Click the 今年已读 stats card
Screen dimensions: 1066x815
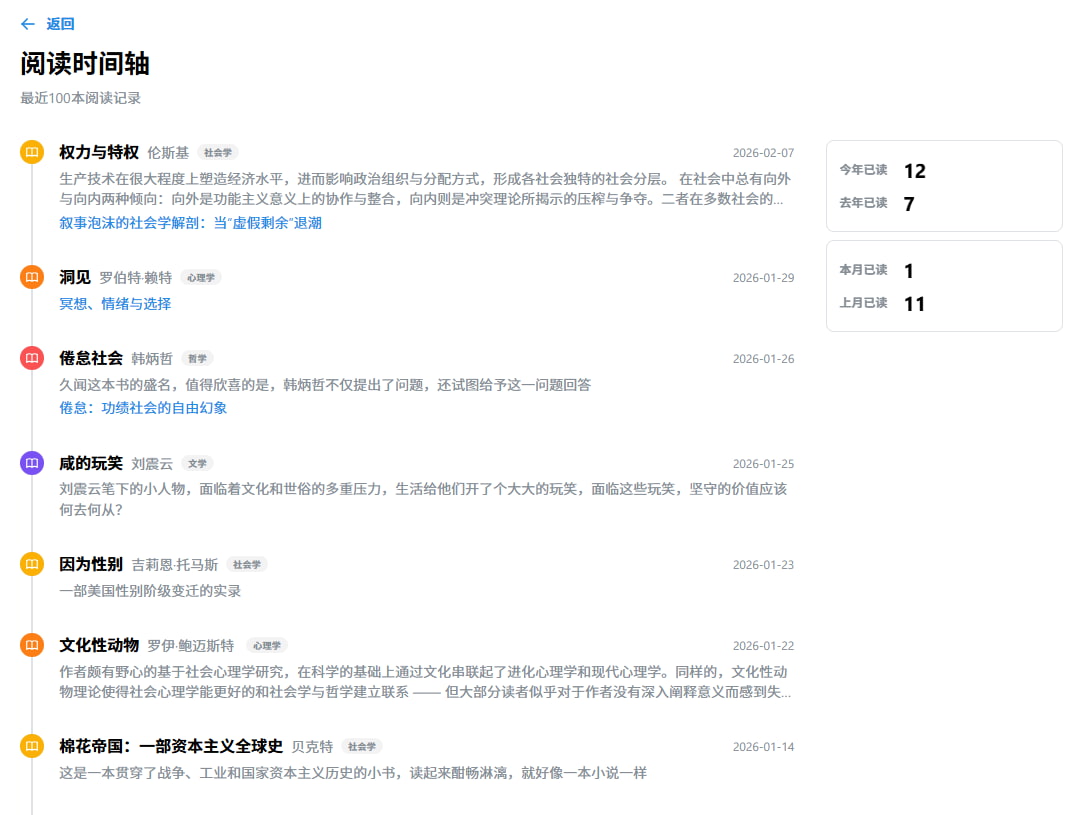tap(943, 186)
